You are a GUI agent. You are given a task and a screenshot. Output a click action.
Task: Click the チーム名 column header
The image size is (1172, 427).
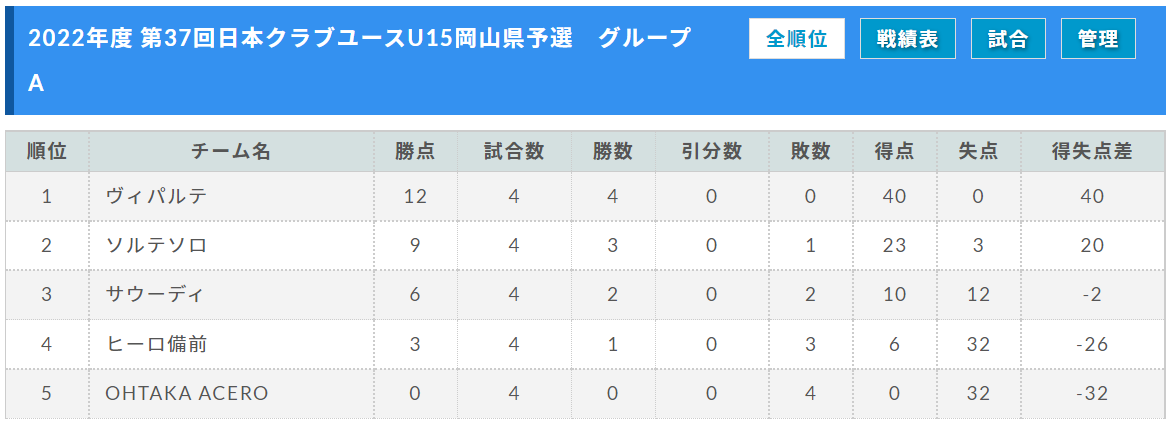click(232, 152)
